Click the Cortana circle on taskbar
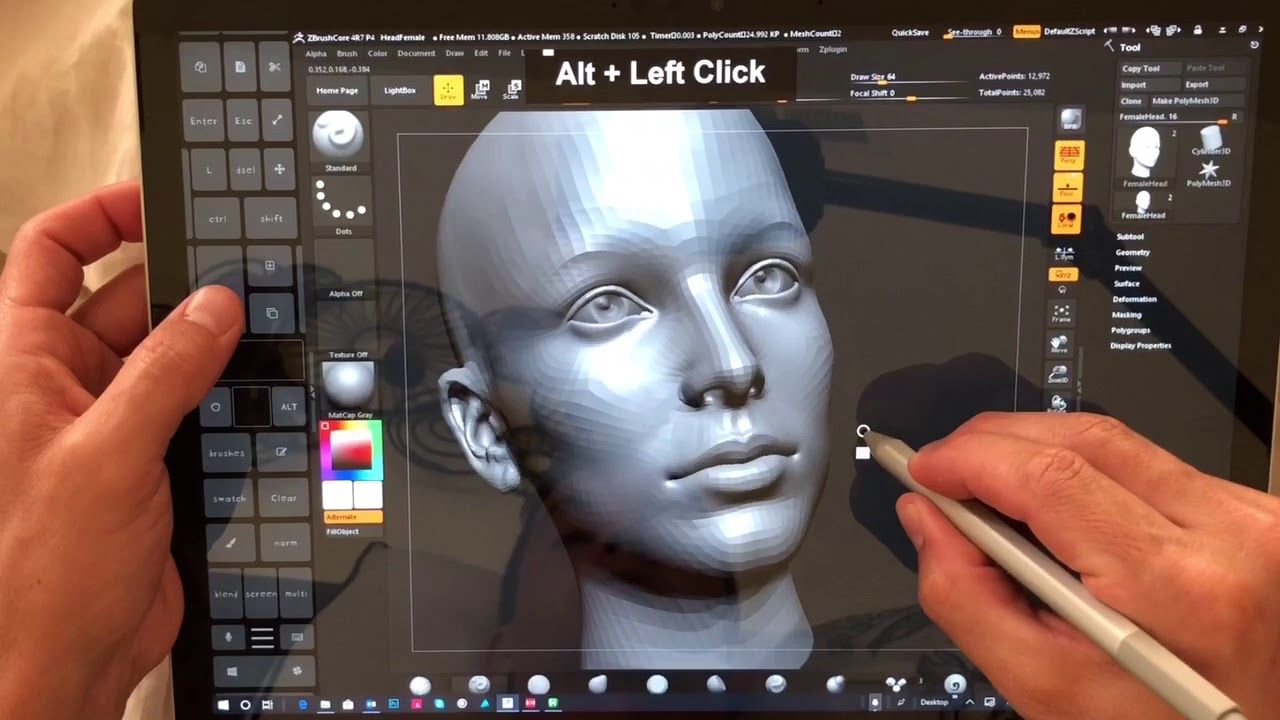 tap(245, 704)
